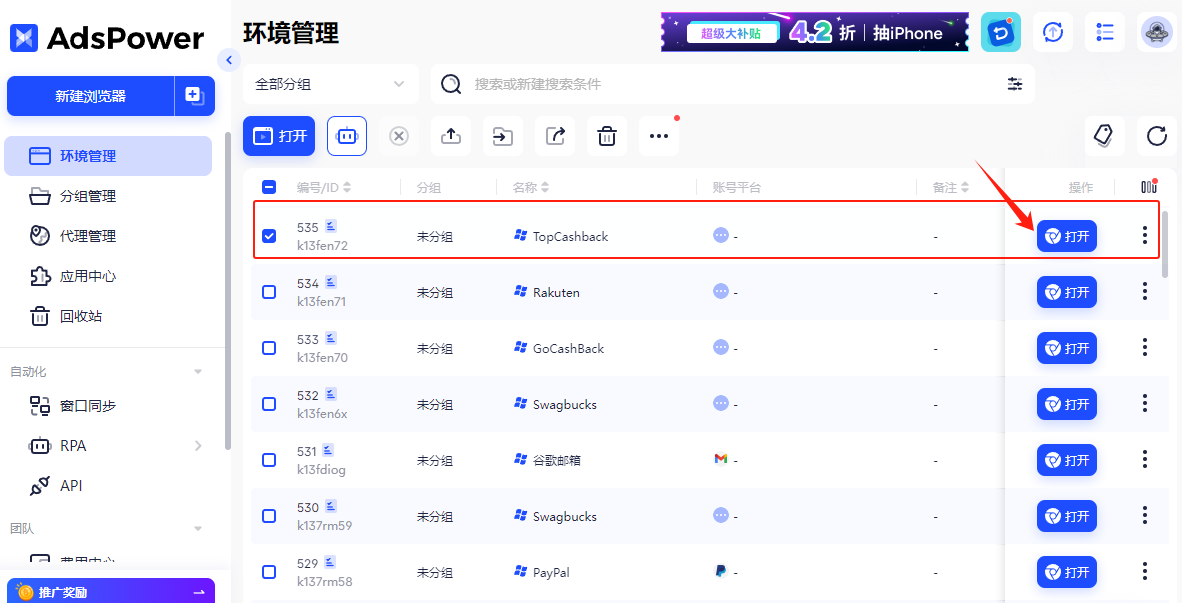
Task: Sort by 名称 column
Action: tap(545, 188)
